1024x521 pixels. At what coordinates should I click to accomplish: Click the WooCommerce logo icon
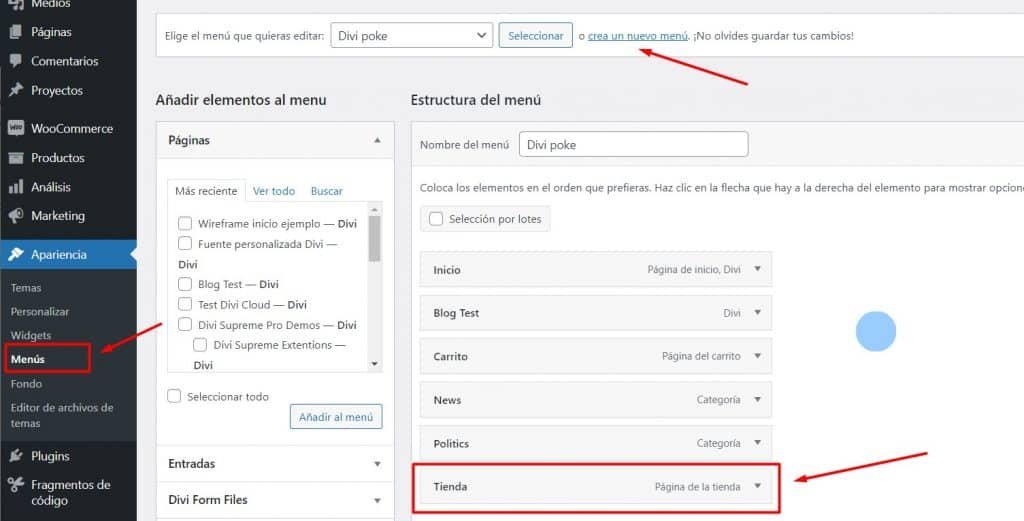click(16, 128)
